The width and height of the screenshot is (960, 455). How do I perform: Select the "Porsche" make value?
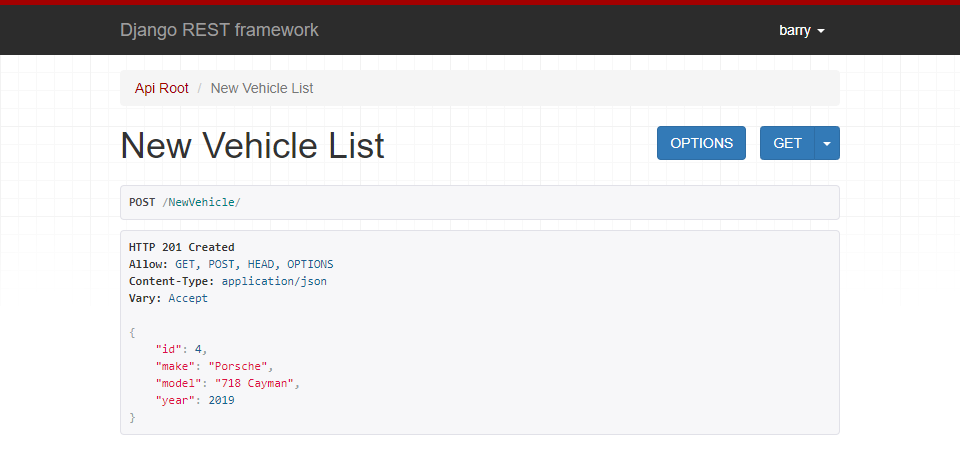click(x=238, y=367)
